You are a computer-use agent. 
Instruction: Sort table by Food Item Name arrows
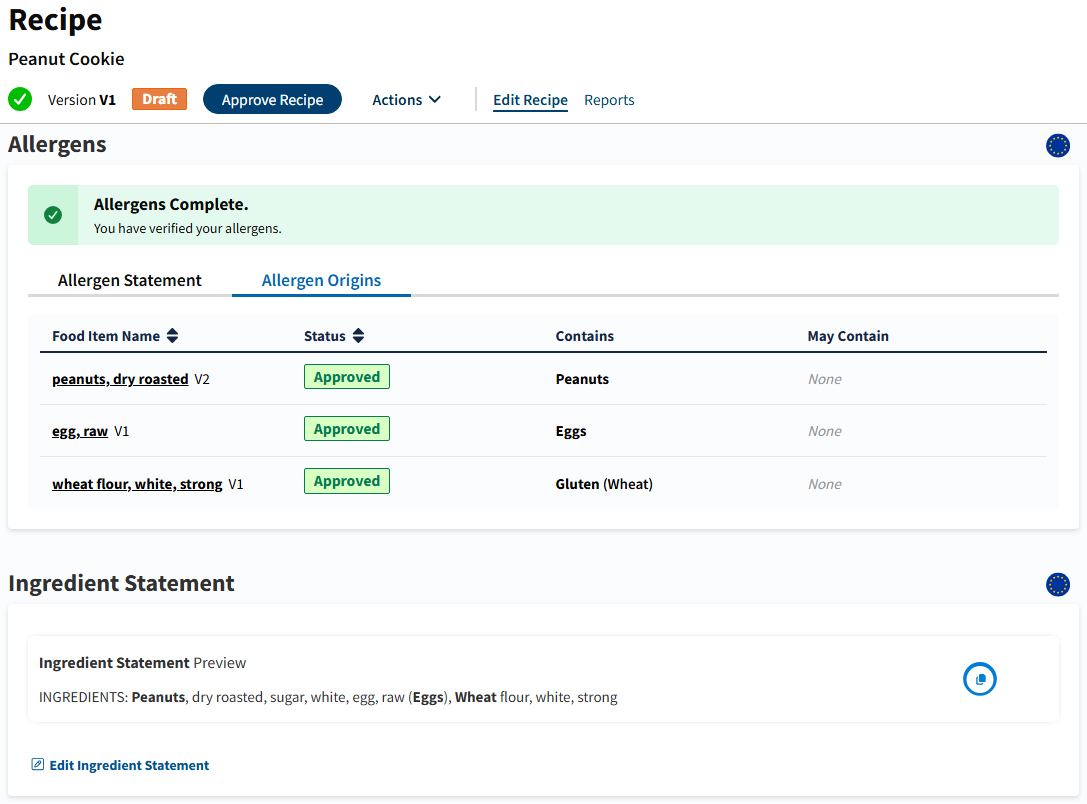tap(173, 336)
